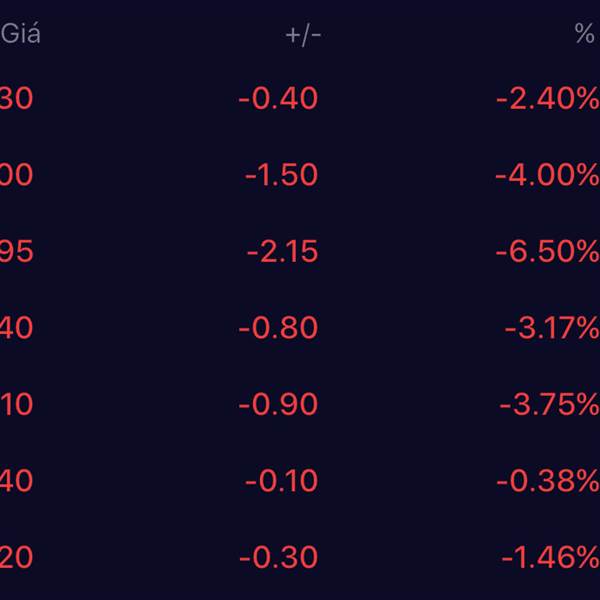Select the -0.80 change value
The height and width of the screenshot is (600, 600).
(x=278, y=328)
